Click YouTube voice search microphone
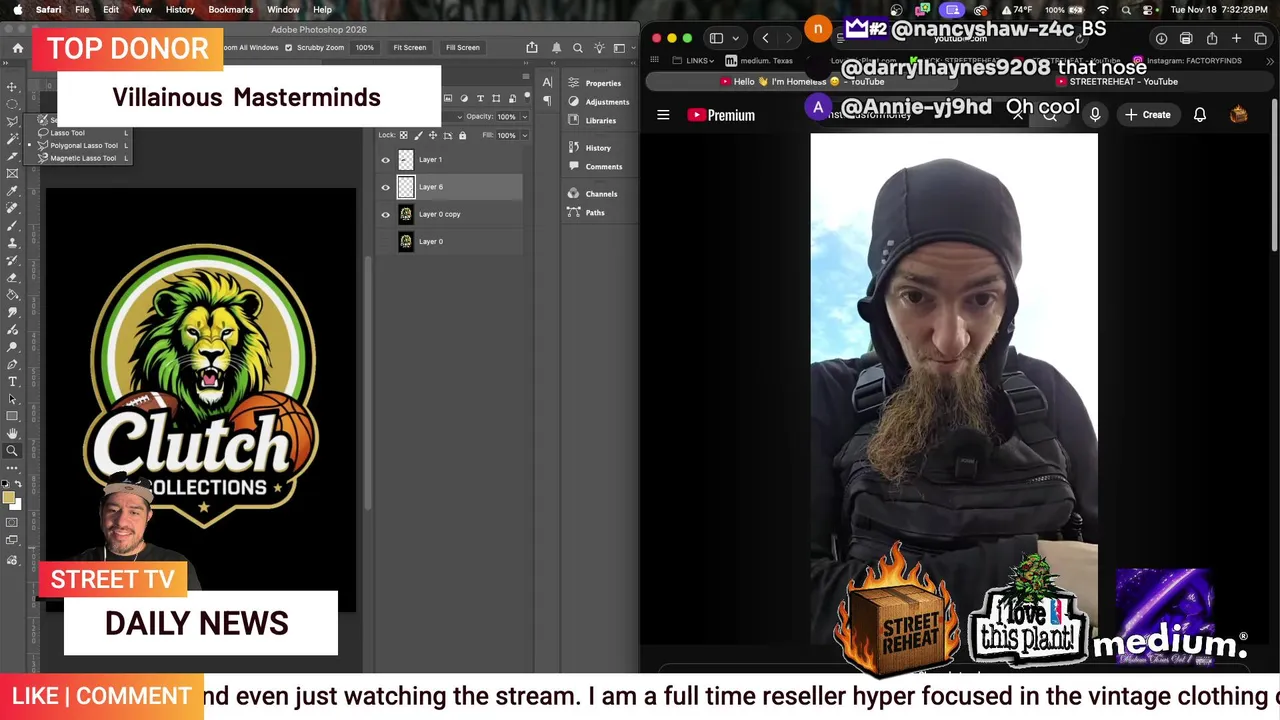Screen dimensions: 1280x720 (1095, 115)
